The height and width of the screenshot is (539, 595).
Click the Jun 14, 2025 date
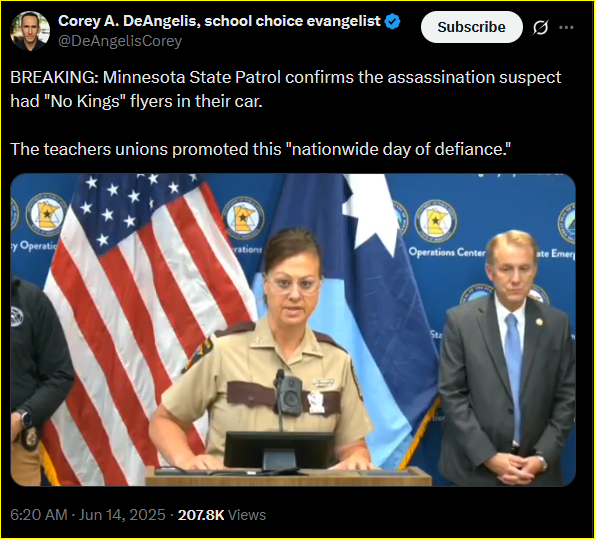(x=122, y=515)
